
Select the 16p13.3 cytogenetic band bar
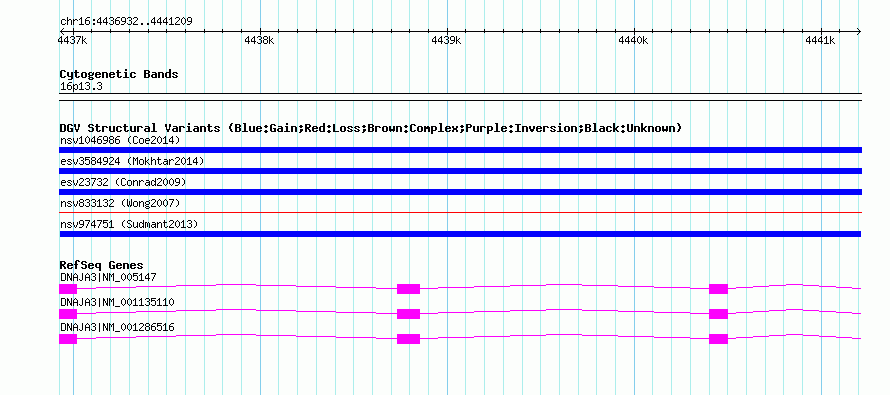click(460, 97)
